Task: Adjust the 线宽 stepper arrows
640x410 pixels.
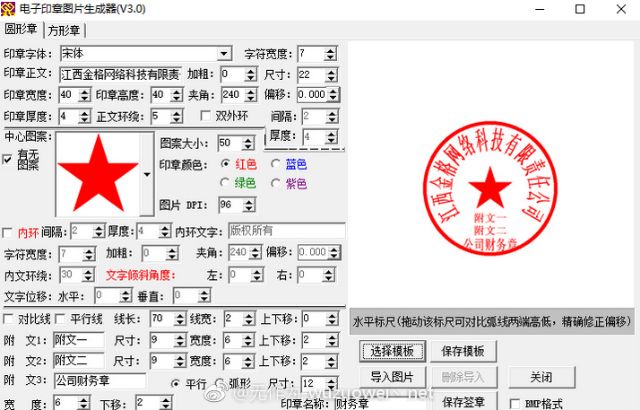Action: coord(249,319)
